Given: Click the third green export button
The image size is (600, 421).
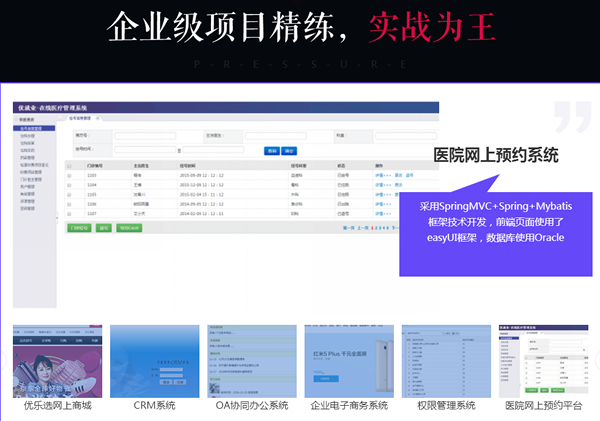Looking at the screenshot, I should pyautogui.click(x=130, y=227).
